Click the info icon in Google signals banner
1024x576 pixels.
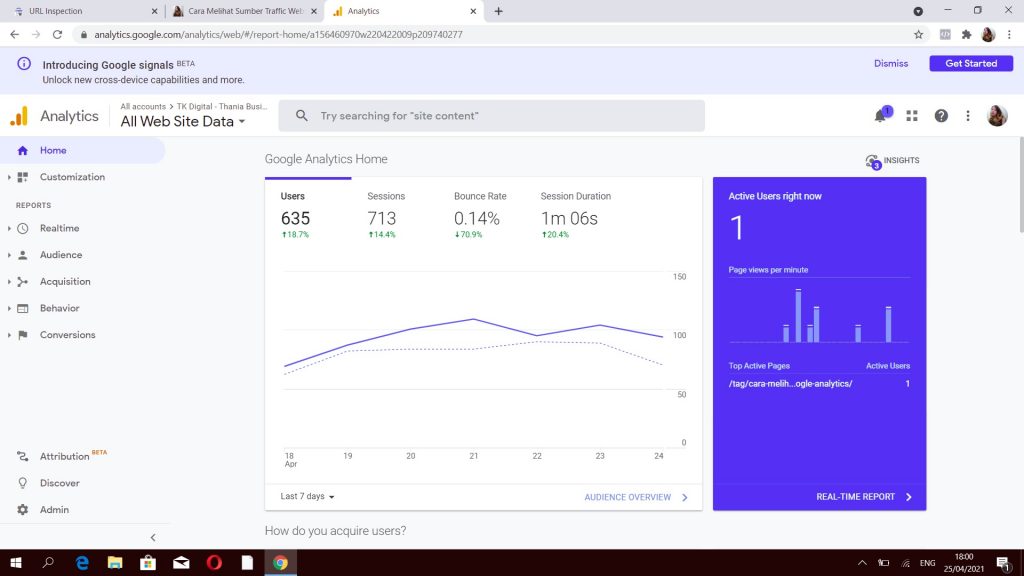coord(24,64)
